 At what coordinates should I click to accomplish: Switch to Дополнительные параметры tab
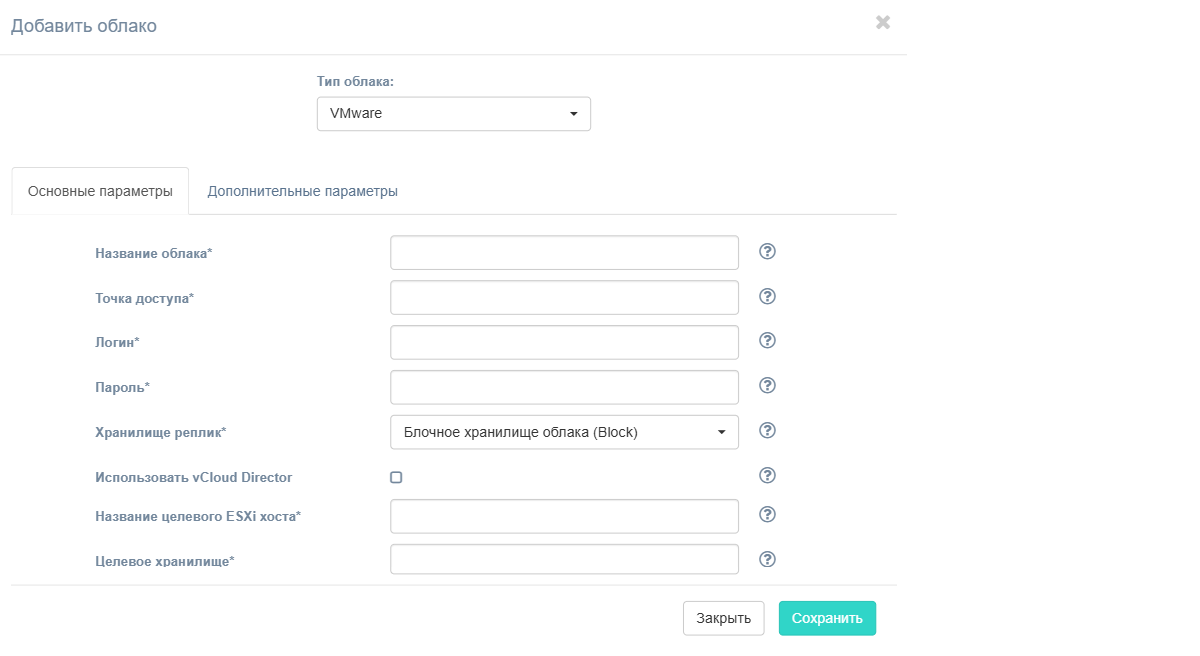point(302,191)
